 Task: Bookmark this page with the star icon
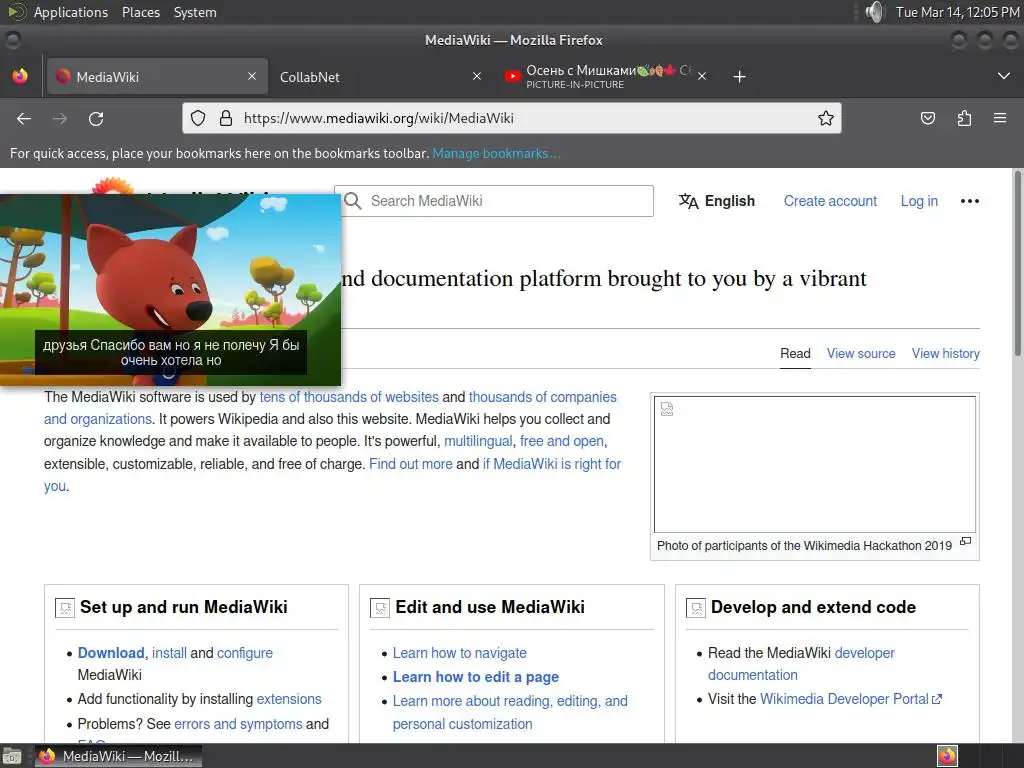point(825,118)
